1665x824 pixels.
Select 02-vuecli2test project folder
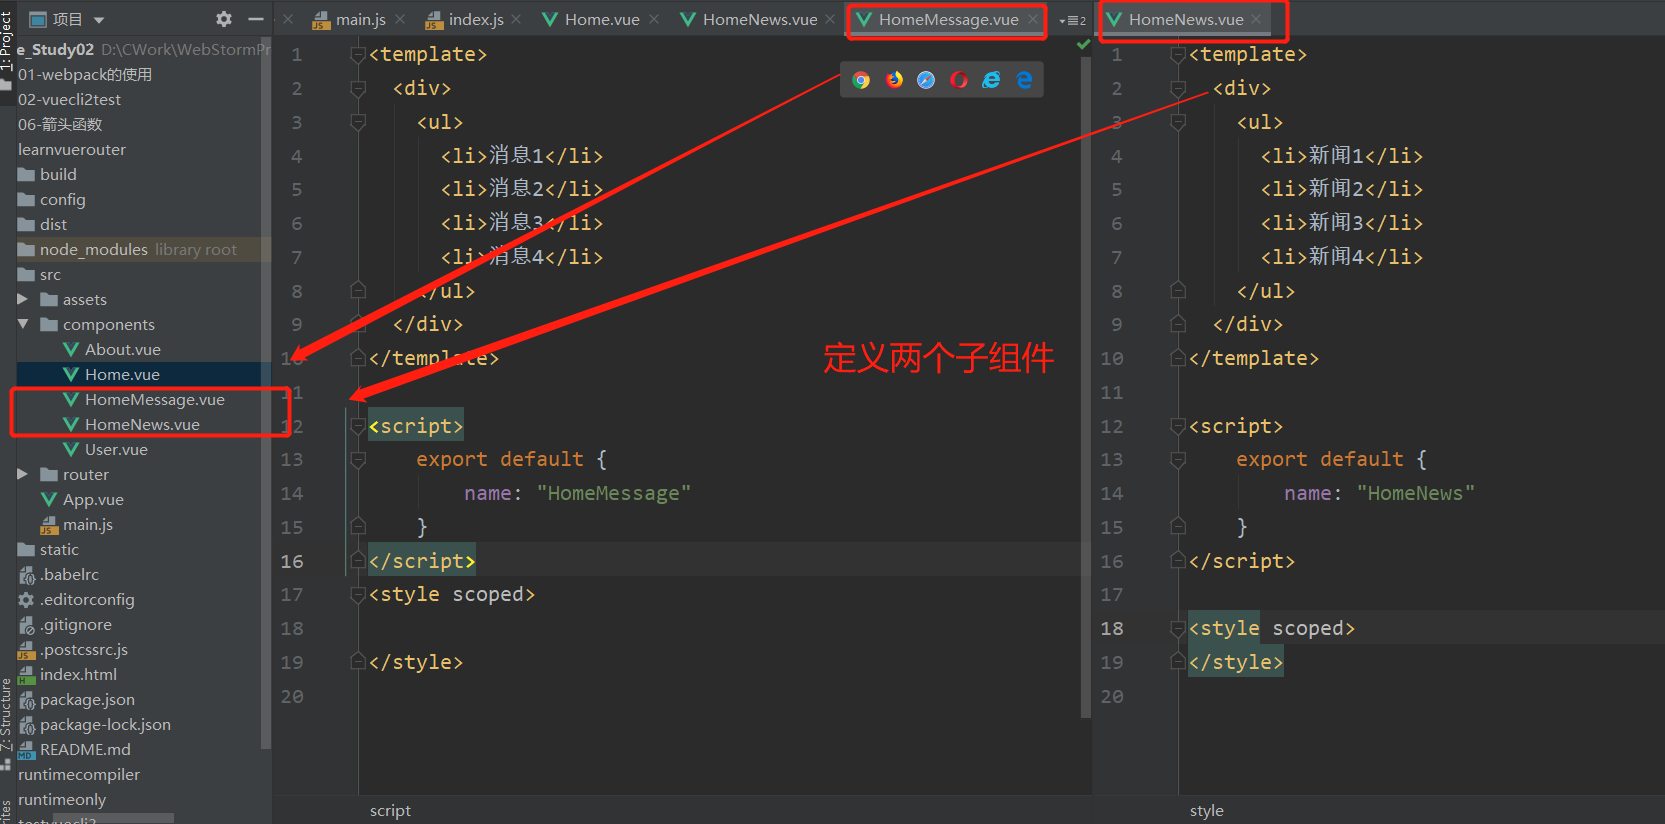click(69, 99)
